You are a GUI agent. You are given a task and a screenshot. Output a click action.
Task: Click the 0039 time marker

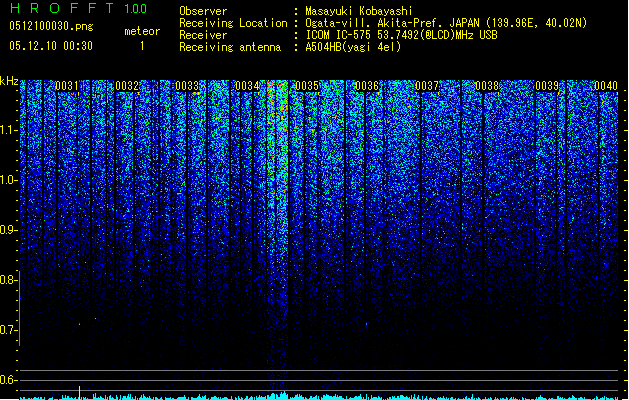tap(547, 86)
